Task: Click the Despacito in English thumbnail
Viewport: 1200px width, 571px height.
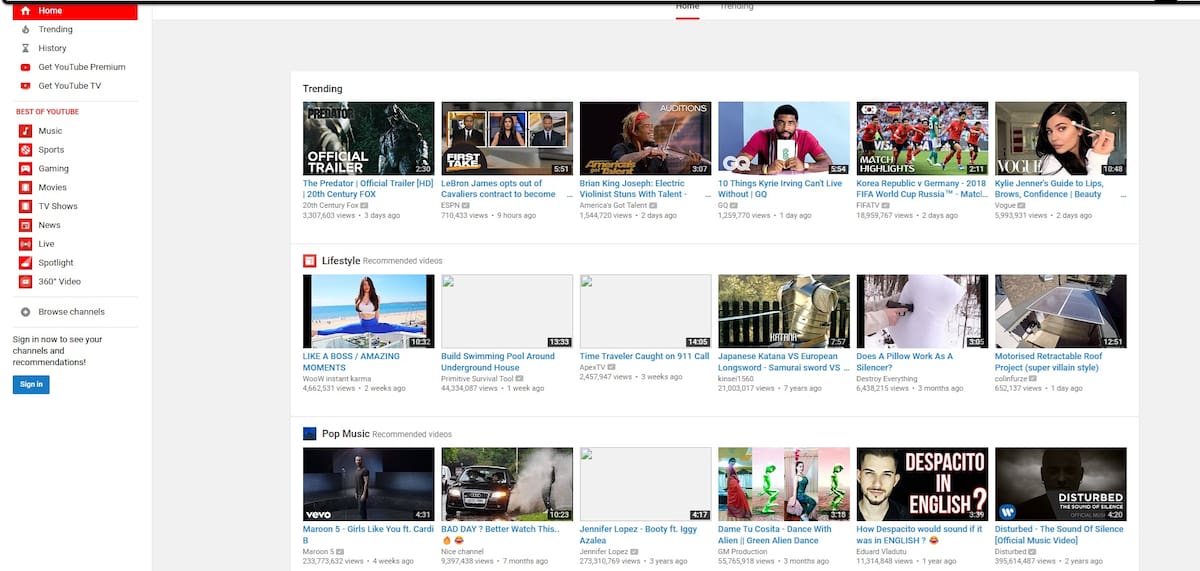Action: tap(923, 484)
